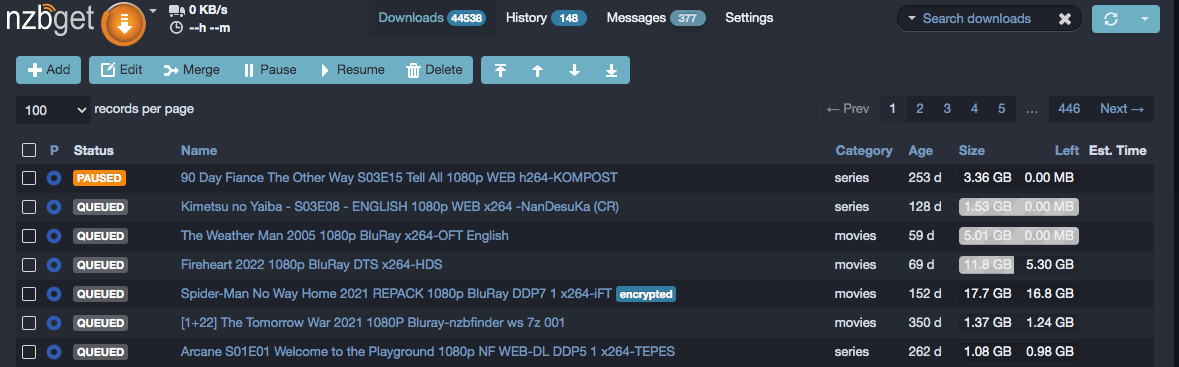Click the download speed truck icon
The image size is (1179, 367).
click(x=177, y=11)
